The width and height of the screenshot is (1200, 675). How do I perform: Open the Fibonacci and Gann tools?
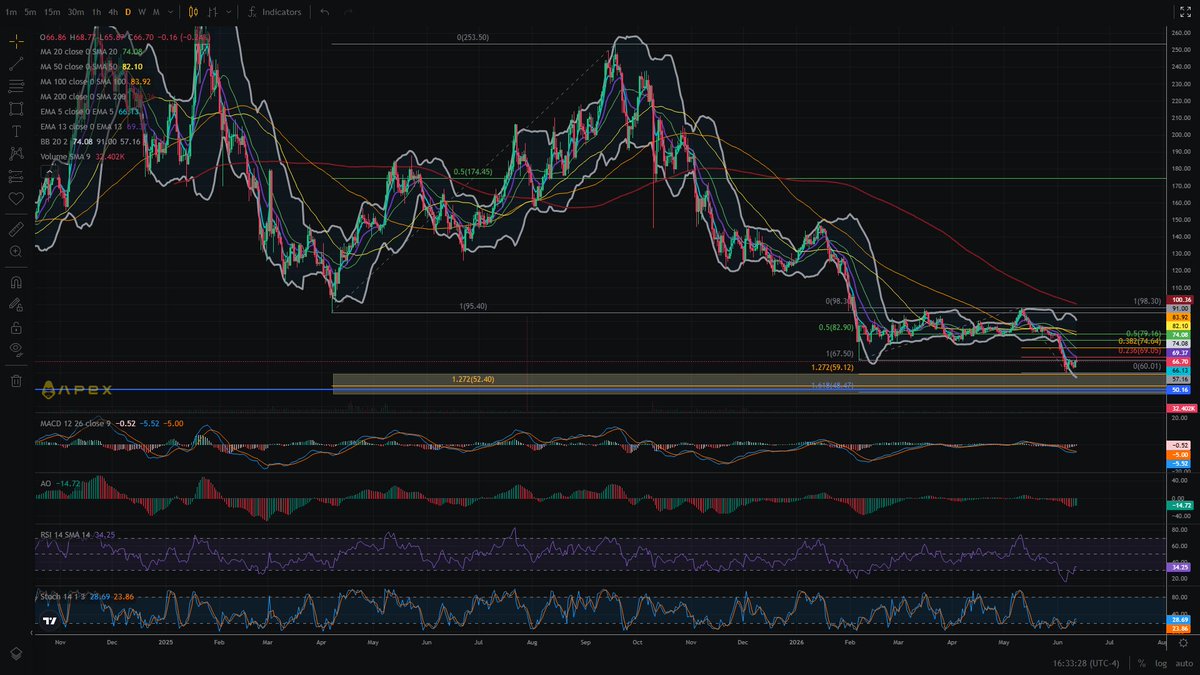(16, 86)
